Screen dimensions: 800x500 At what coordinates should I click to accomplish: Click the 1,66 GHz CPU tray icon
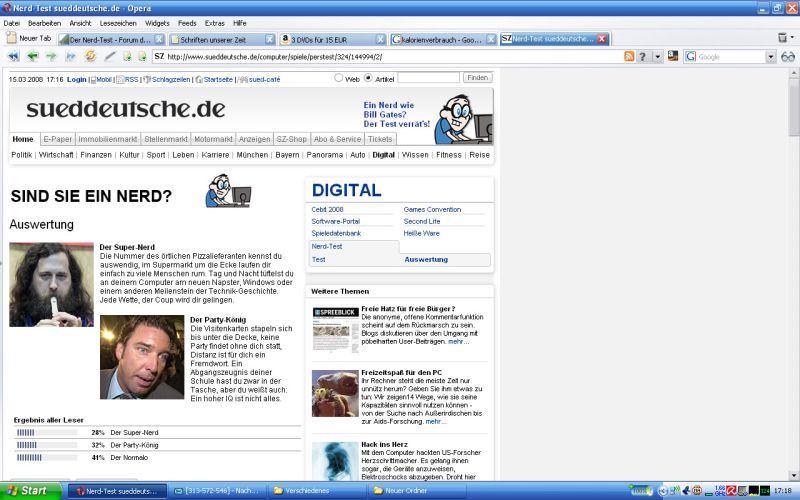pos(720,490)
